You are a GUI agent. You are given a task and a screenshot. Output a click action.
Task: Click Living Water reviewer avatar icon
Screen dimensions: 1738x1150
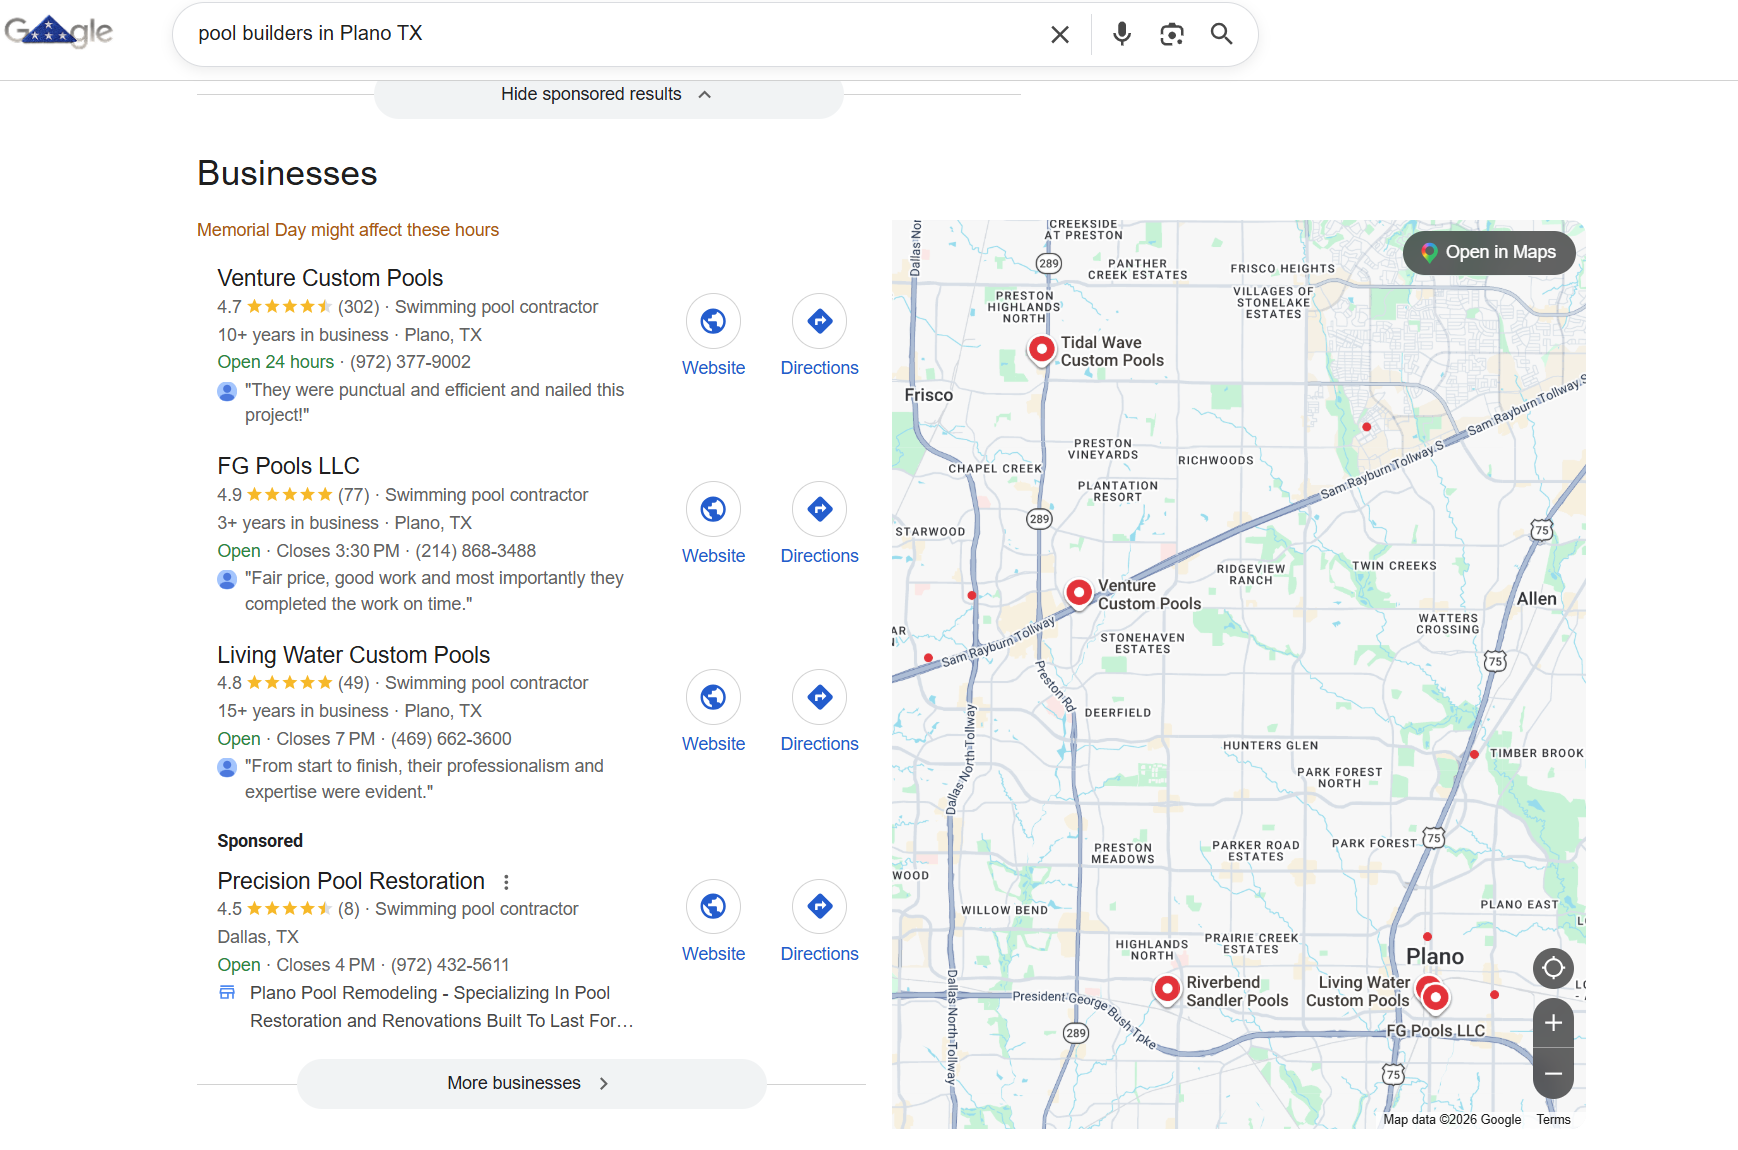[x=227, y=767]
